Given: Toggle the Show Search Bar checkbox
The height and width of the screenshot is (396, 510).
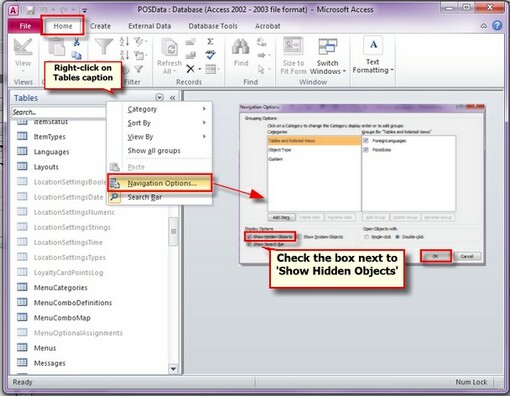Looking at the screenshot, I should [x=249, y=244].
